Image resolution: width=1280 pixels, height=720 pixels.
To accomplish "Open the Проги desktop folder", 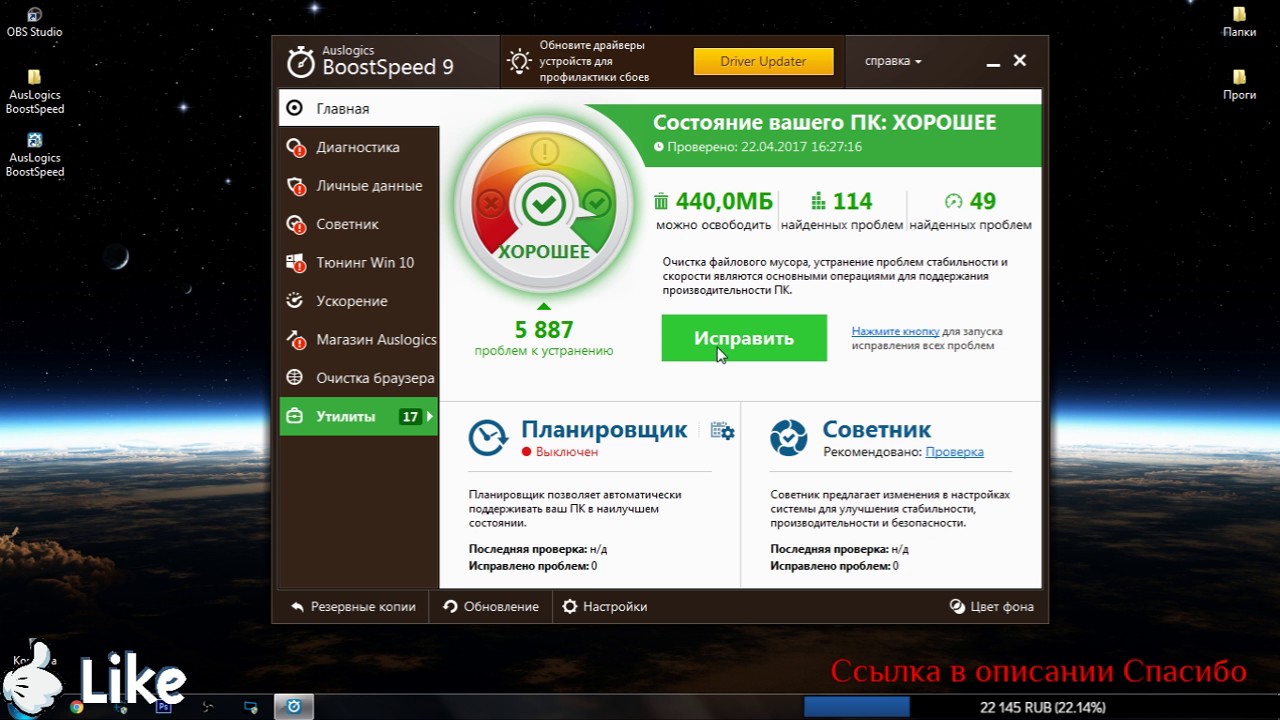I will 1239,85.
